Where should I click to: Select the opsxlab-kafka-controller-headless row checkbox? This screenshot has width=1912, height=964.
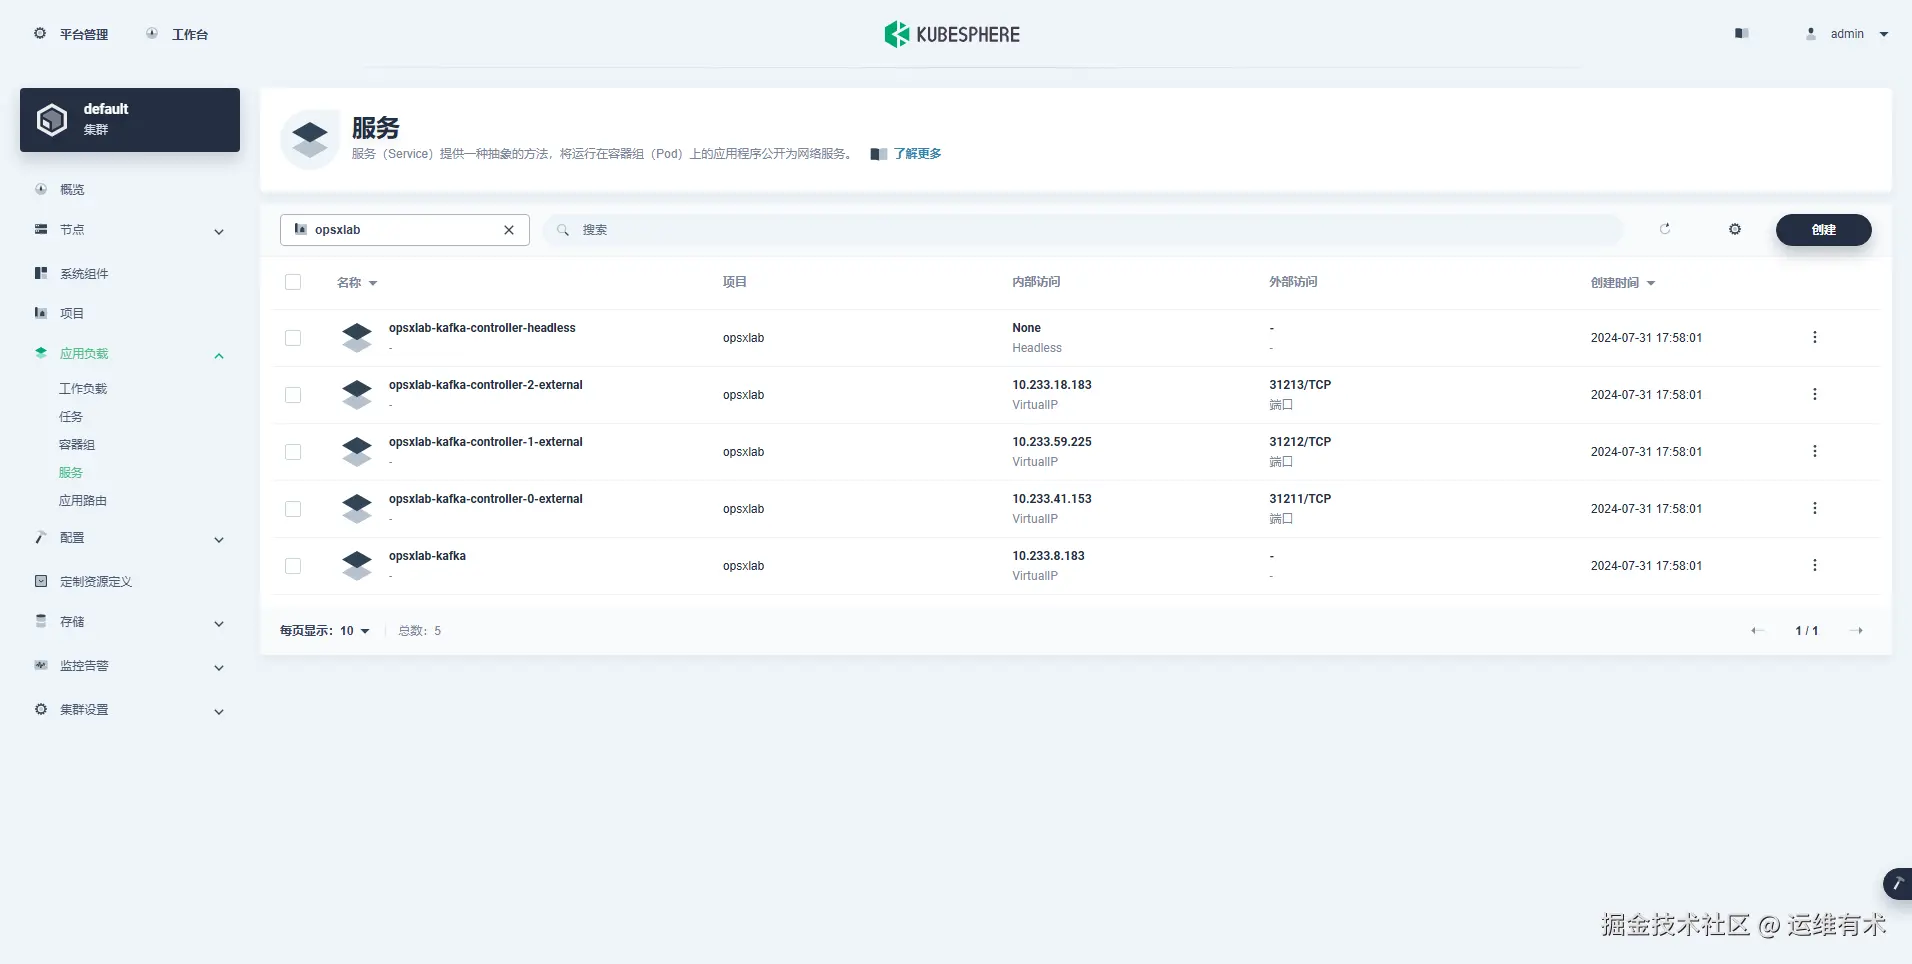pos(293,338)
